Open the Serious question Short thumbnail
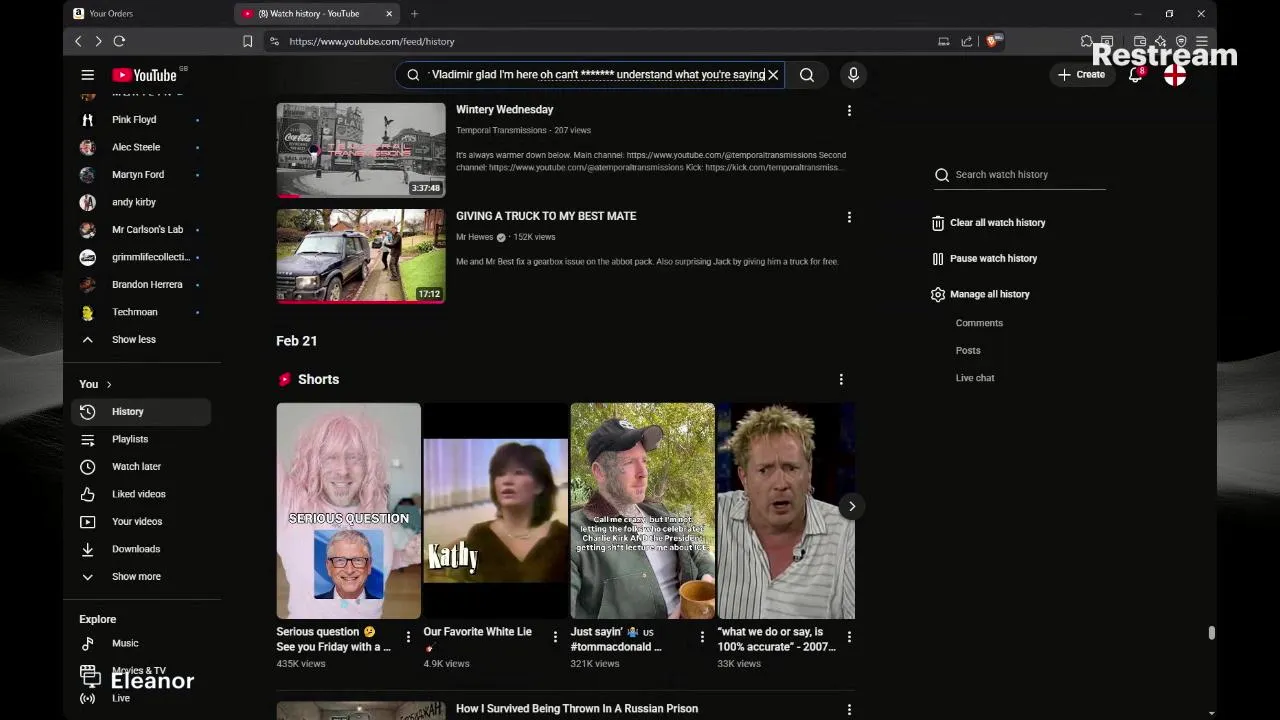 tap(348, 511)
